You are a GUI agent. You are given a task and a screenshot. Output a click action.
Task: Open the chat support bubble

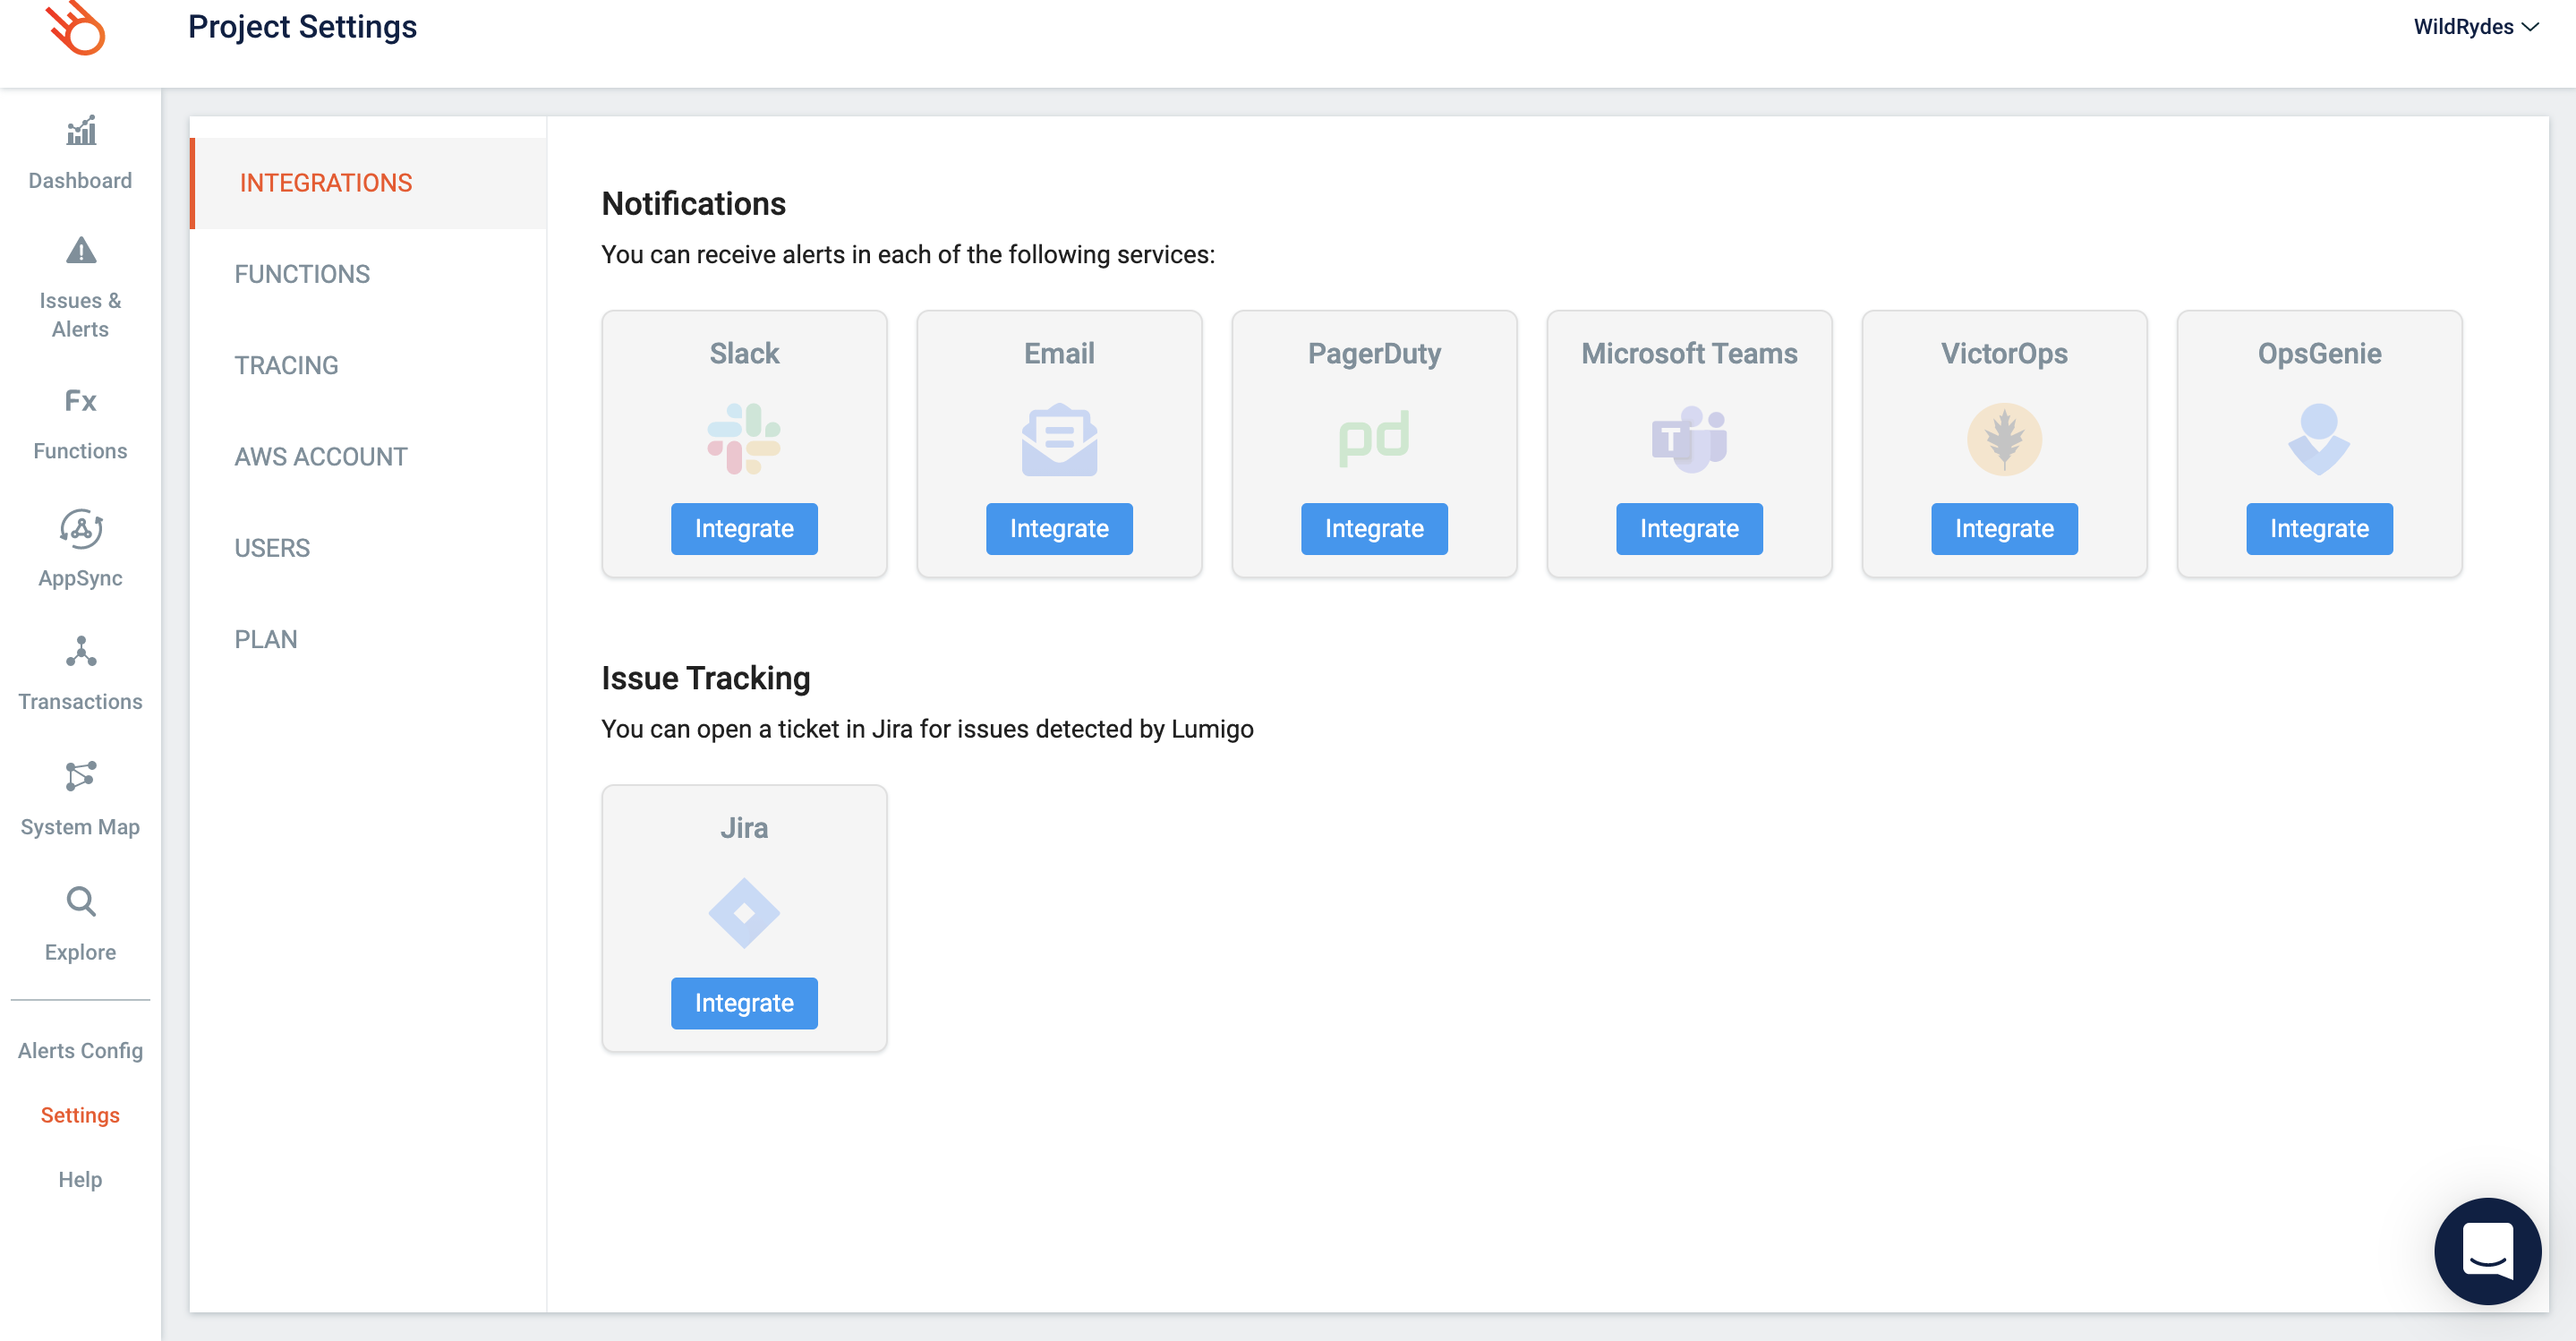(2486, 1250)
